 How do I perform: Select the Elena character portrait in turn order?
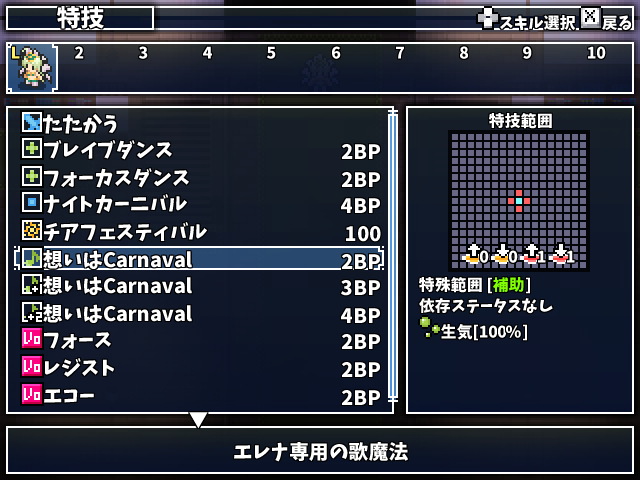[32, 68]
